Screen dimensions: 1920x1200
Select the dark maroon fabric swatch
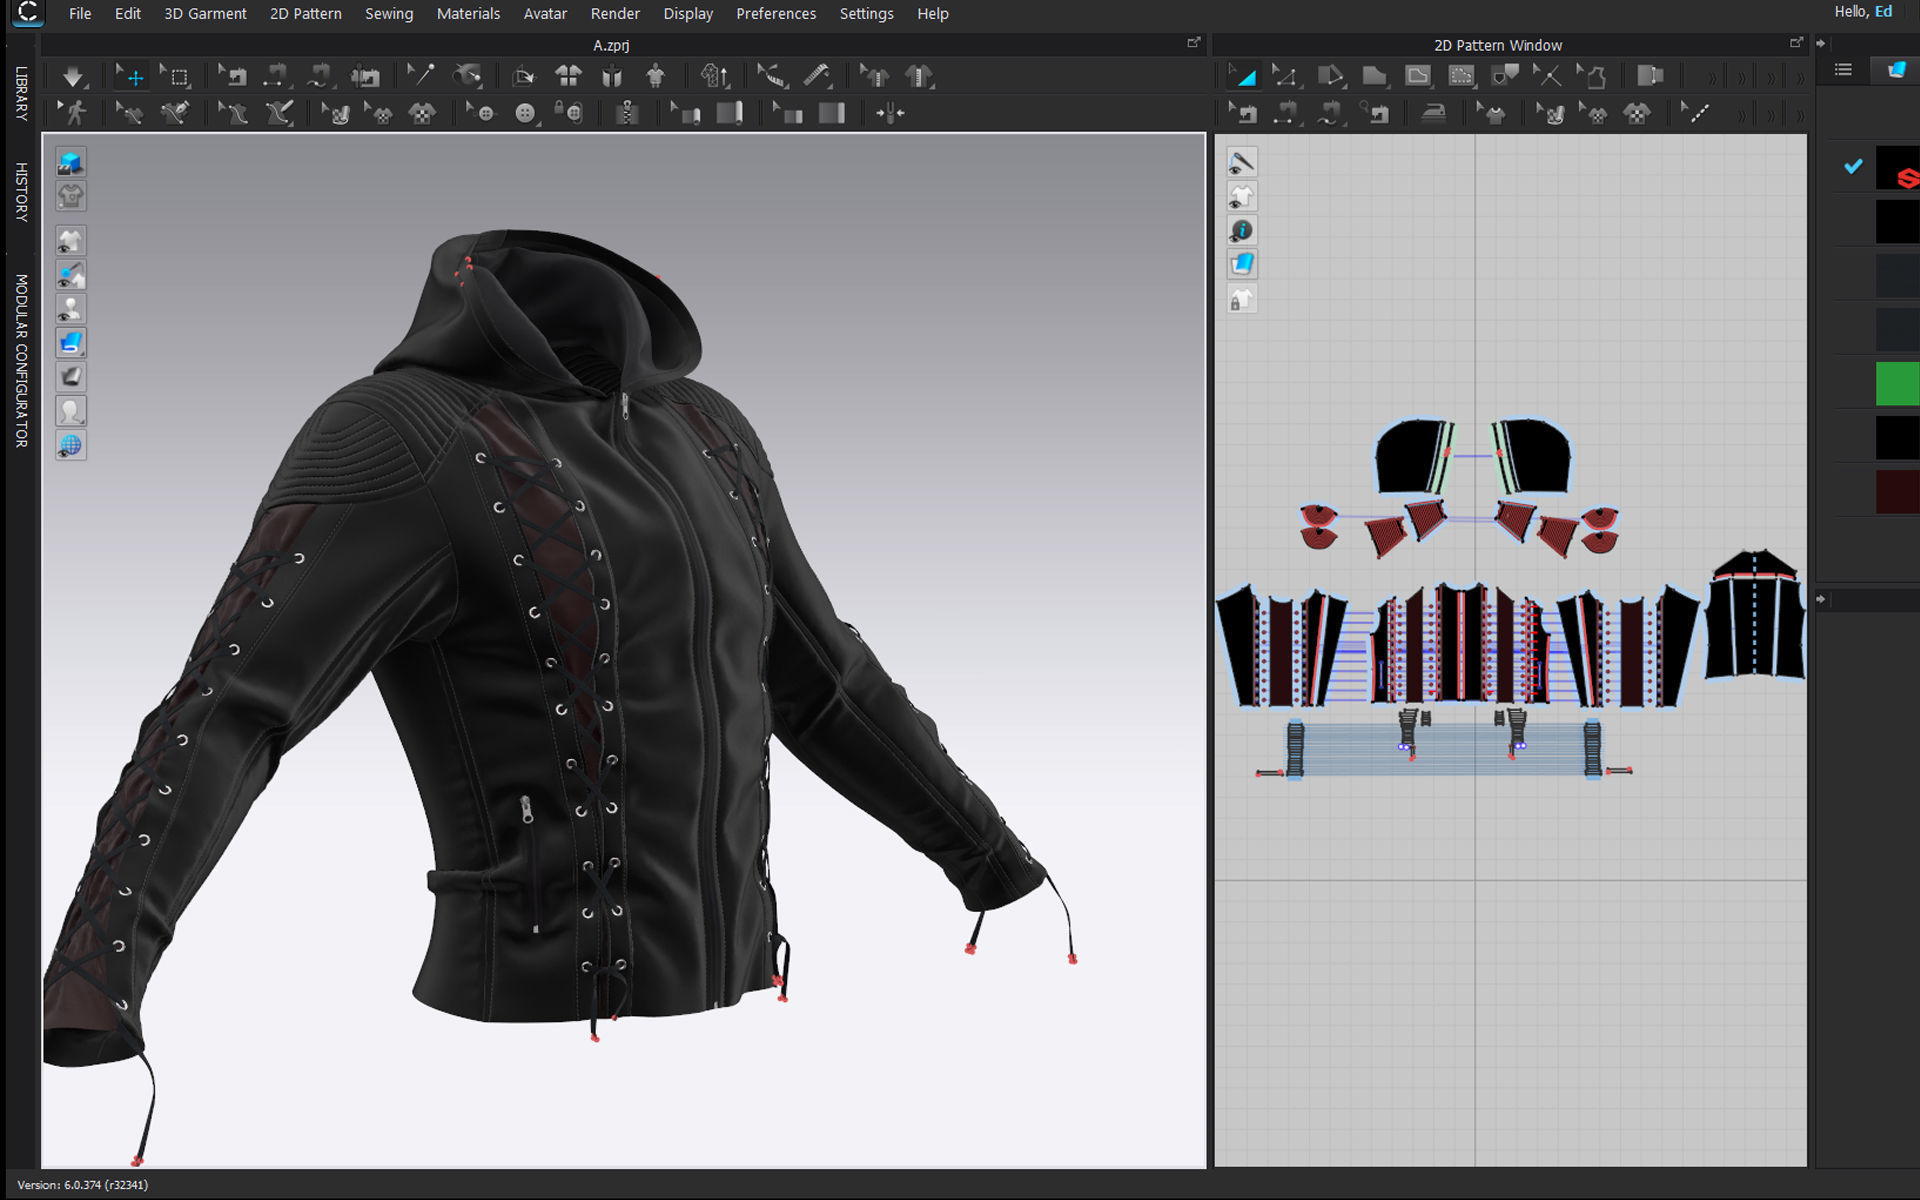point(1897,492)
